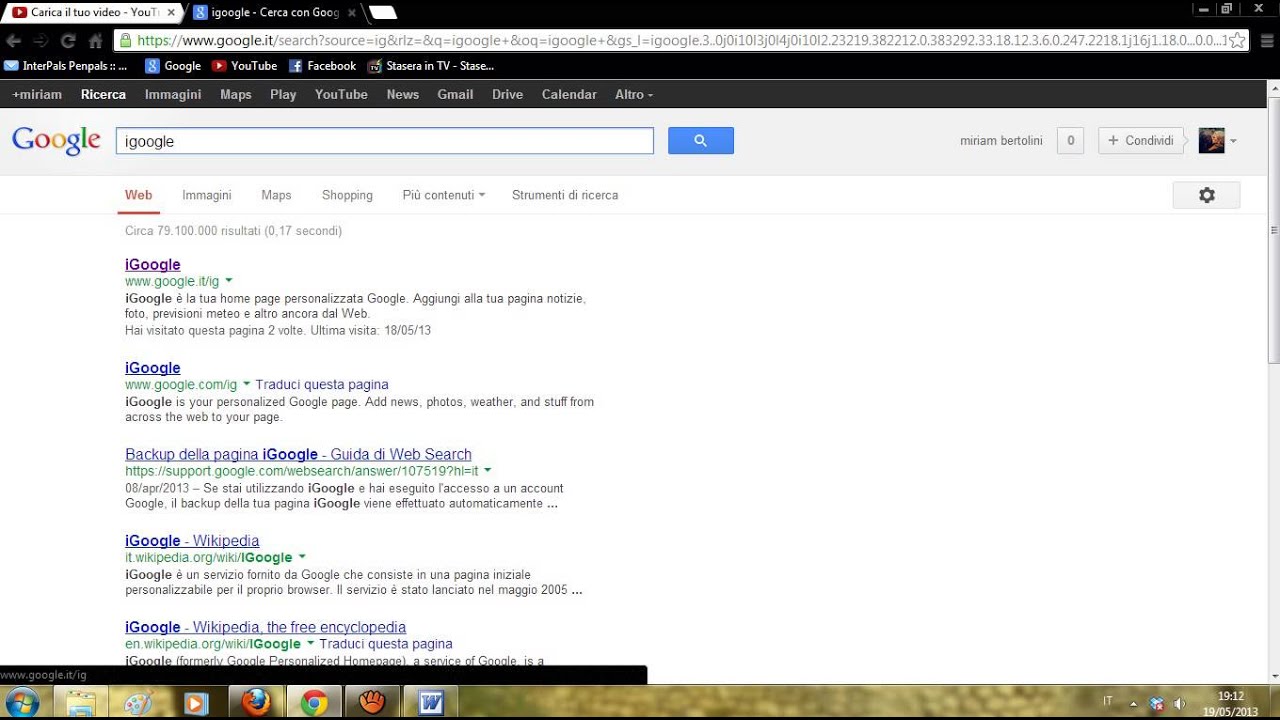
Task: Reload the page with refresh icon
Action: [x=68, y=41]
